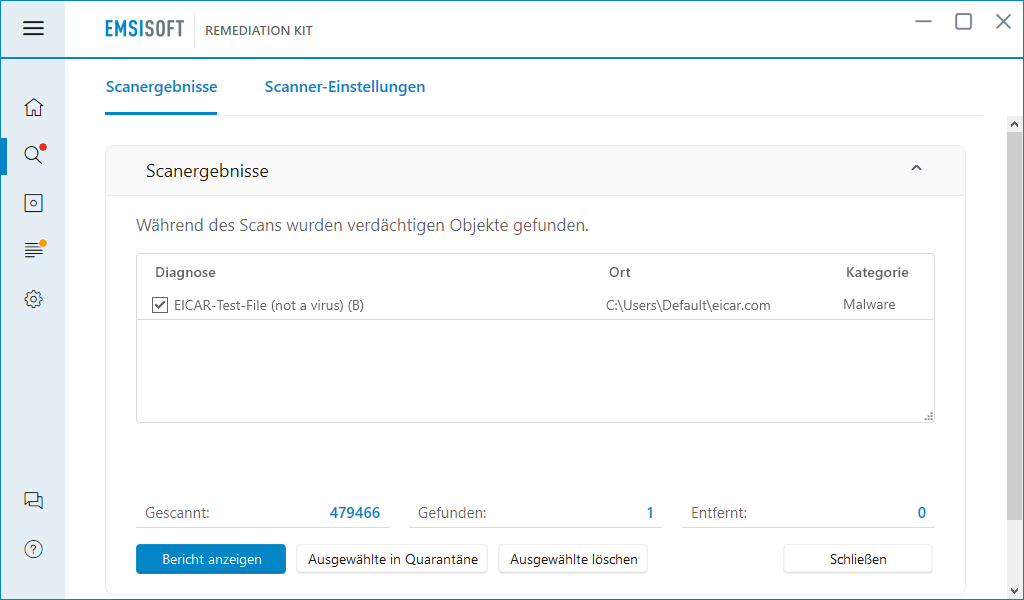1024x600 pixels.
Task: Go to the Home overview icon
Action: (x=33, y=107)
